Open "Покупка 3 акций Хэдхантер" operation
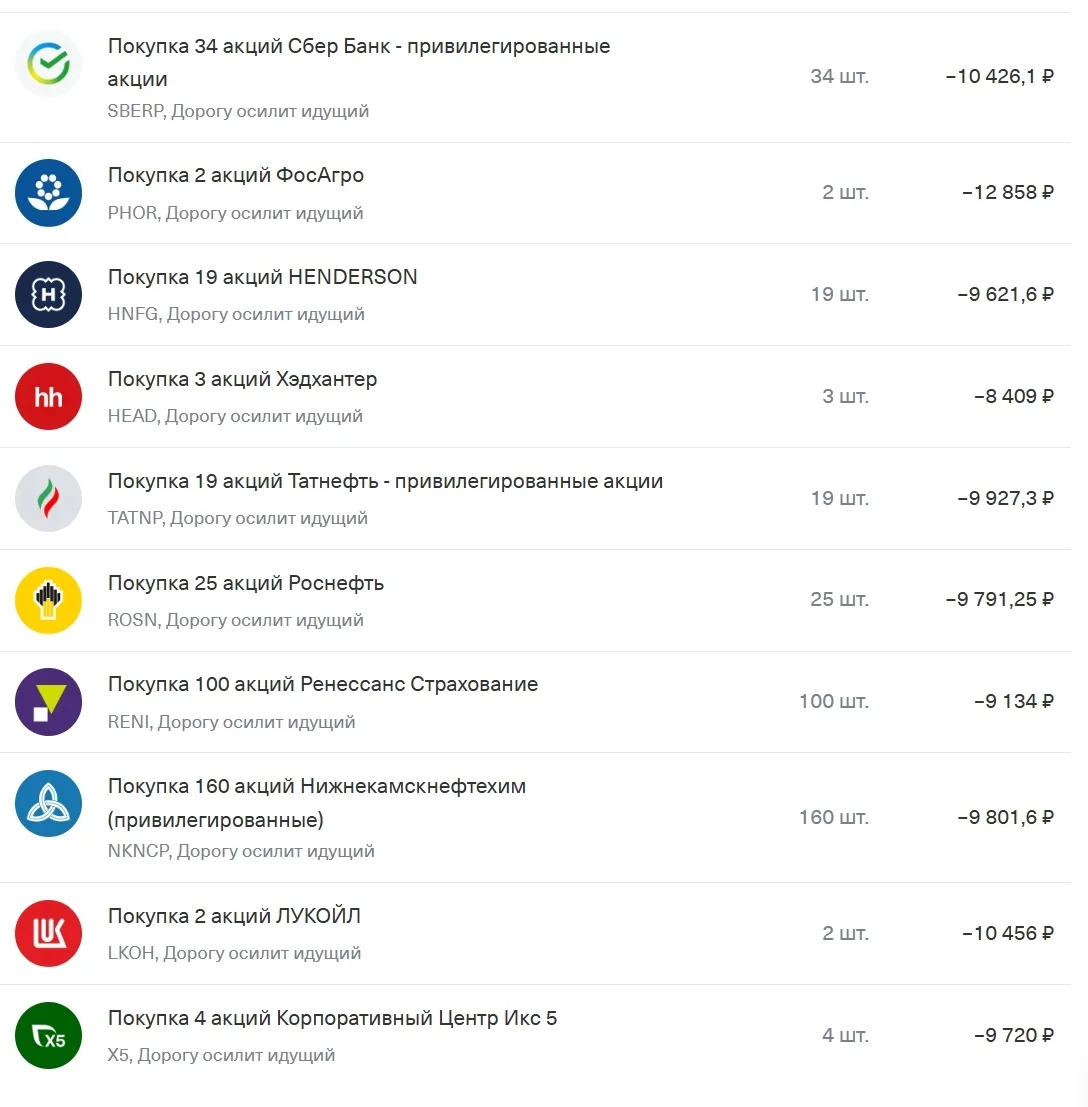The width and height of the screenshot is (1088, 1107). pyautogui.click(x=535, y=397)
